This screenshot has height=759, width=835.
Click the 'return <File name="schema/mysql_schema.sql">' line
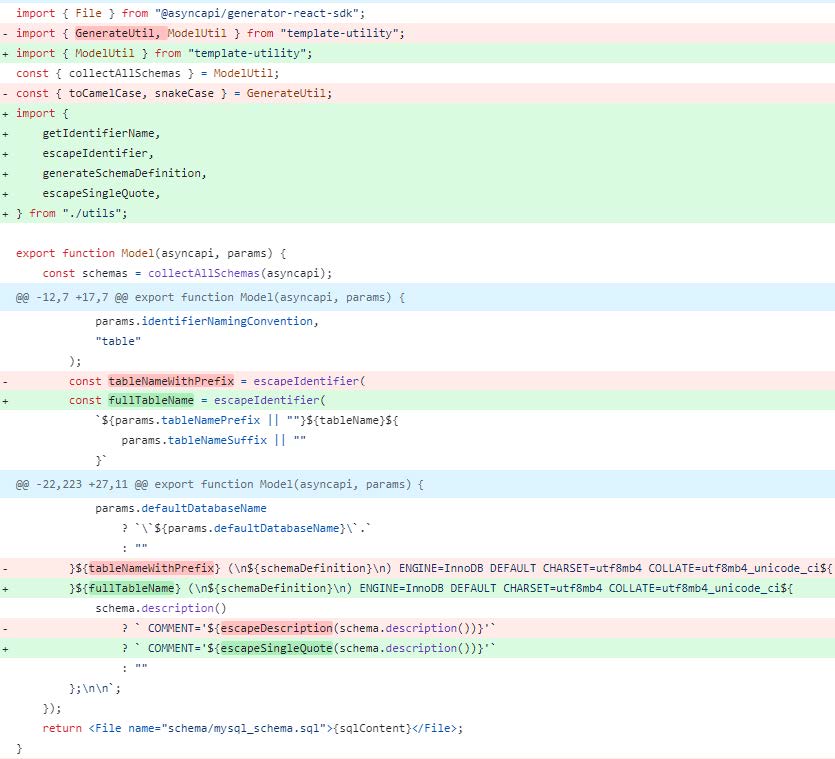point(418,728)
